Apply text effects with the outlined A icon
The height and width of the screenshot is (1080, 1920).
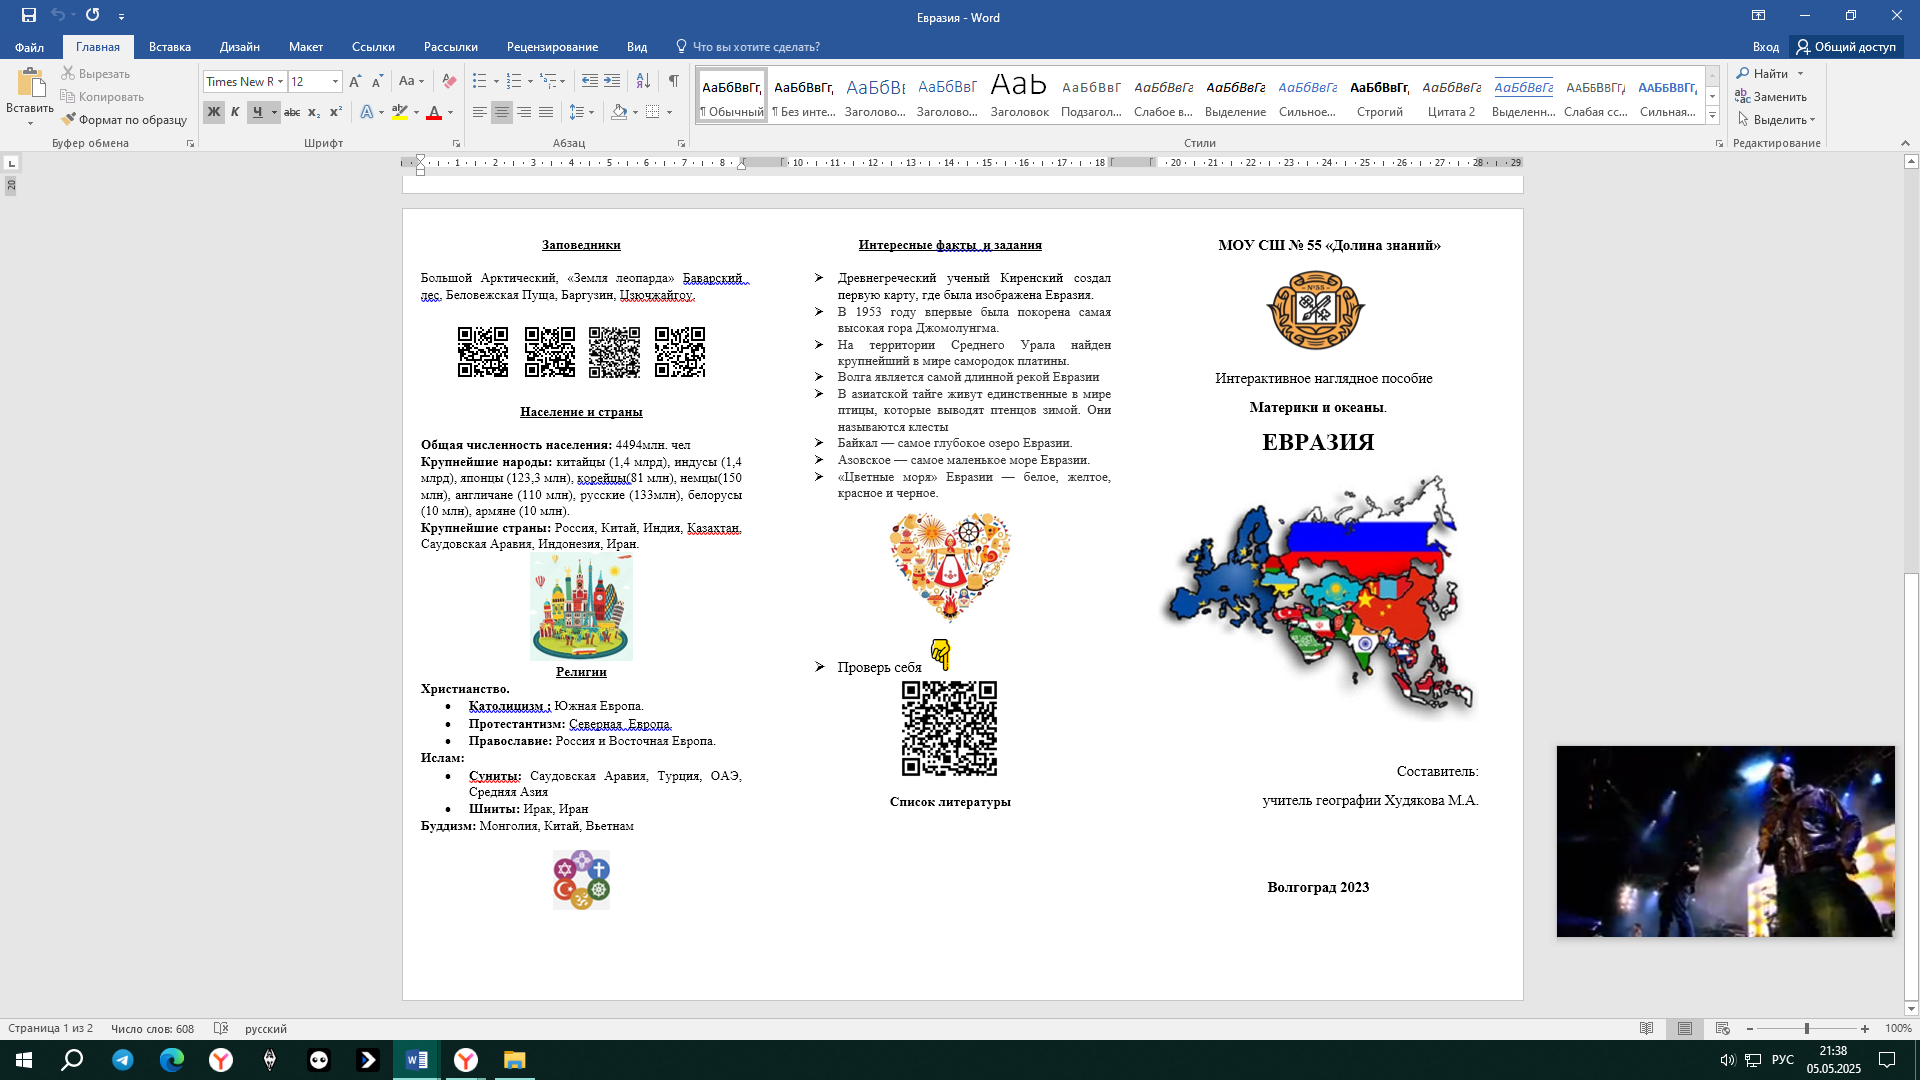[x=367, y=113]
